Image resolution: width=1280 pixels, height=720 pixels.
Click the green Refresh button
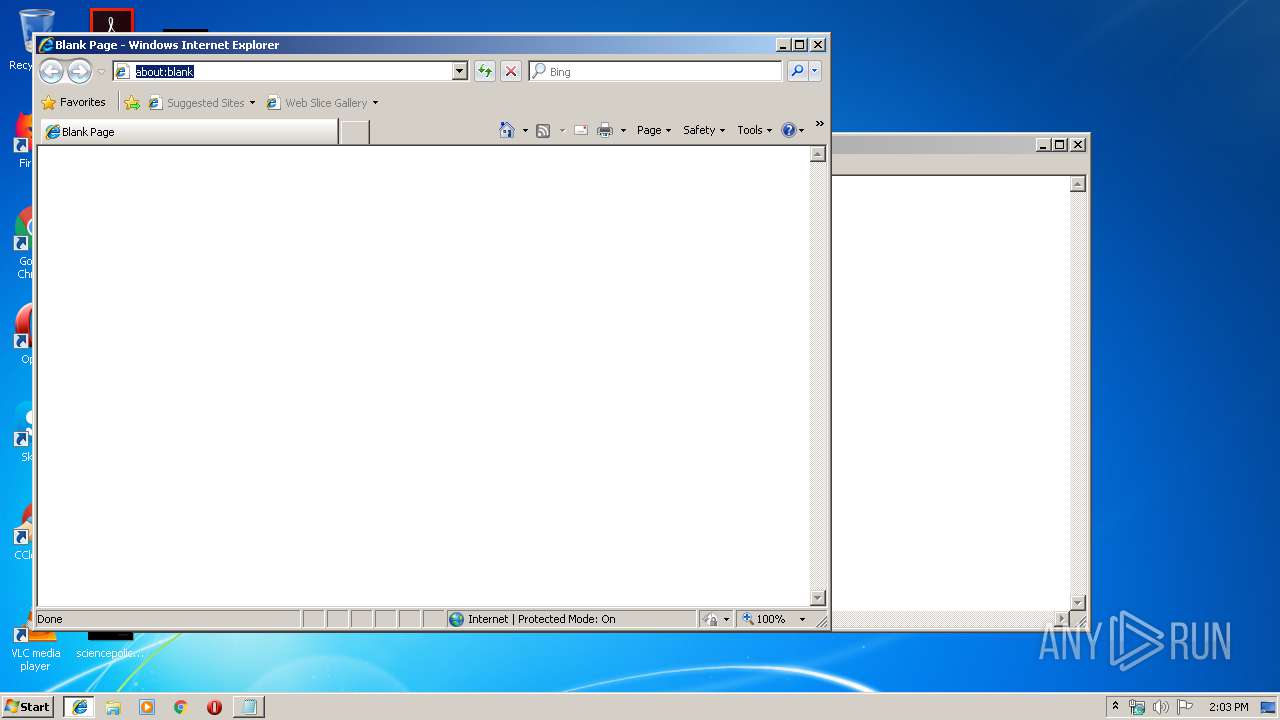point(485,71)
